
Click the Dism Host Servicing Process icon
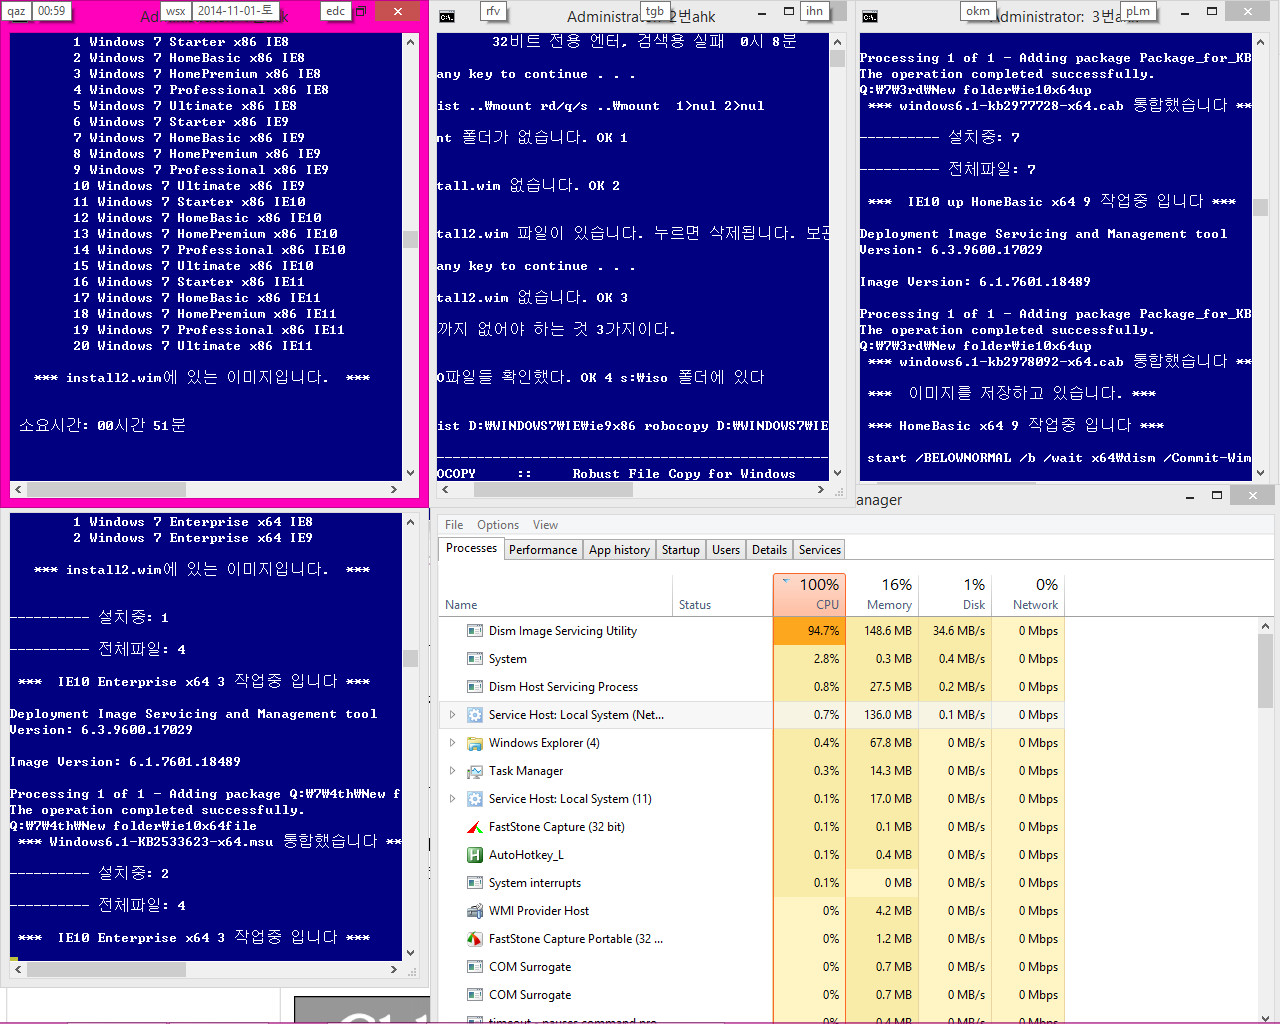tap(475, 687)
